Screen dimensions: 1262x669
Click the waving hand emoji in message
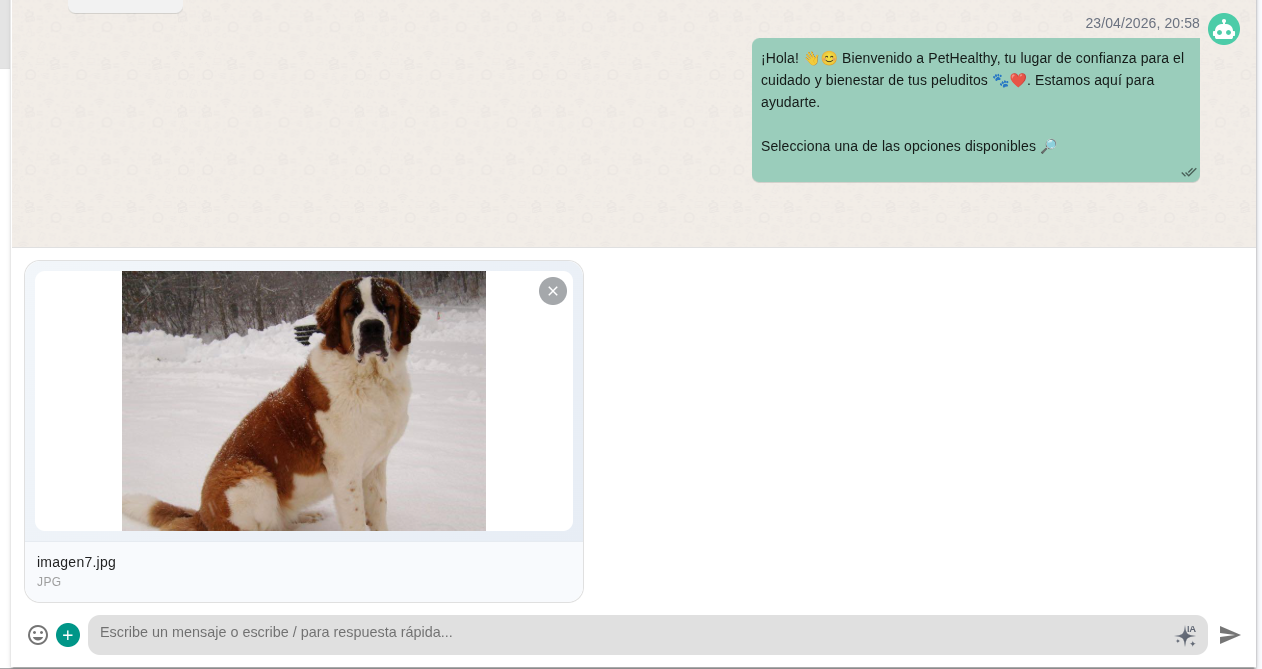811,58
